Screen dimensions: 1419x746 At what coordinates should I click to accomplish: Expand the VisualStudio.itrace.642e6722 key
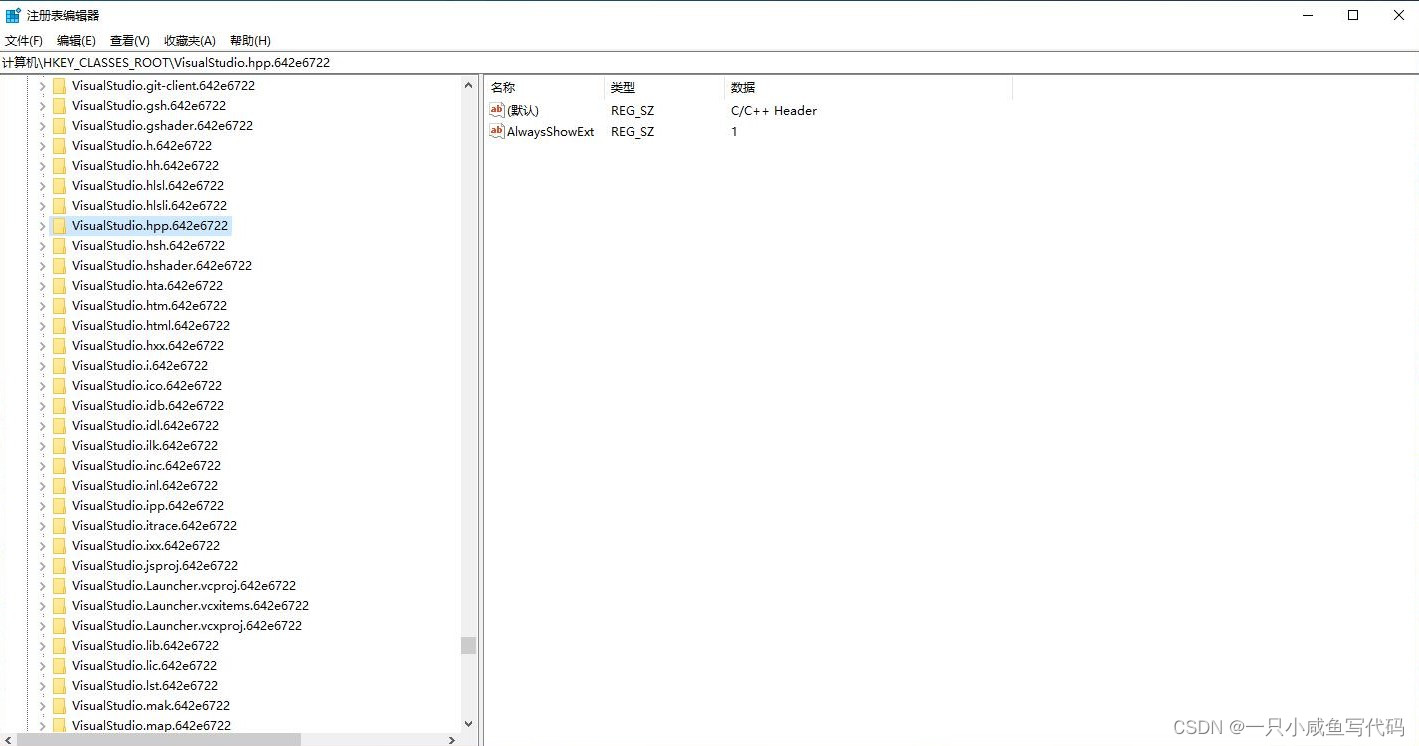coord(42,526)
